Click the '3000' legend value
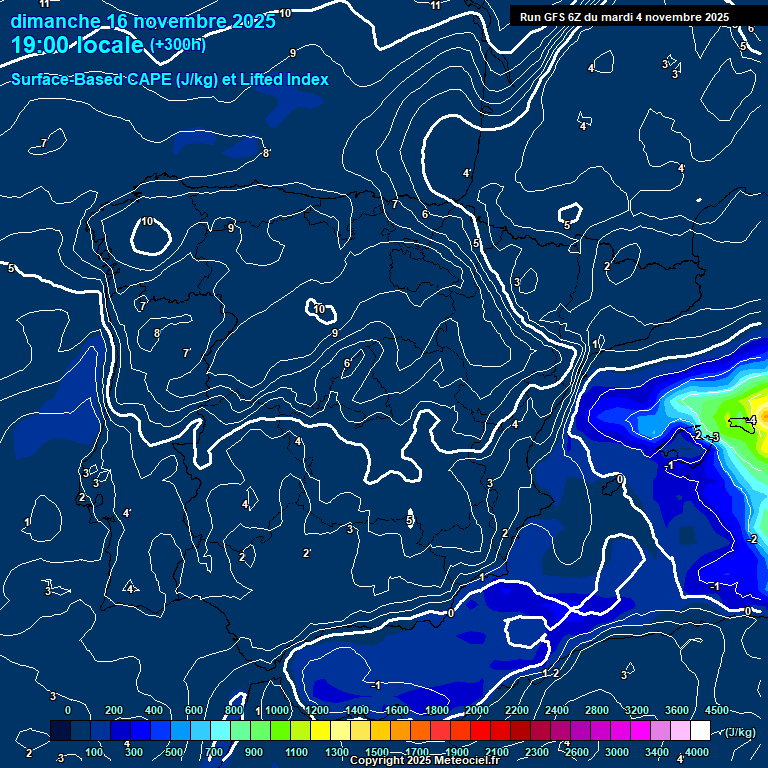This screenshot has width=768, height=768. pyautogui.click(x=617, y=752)
